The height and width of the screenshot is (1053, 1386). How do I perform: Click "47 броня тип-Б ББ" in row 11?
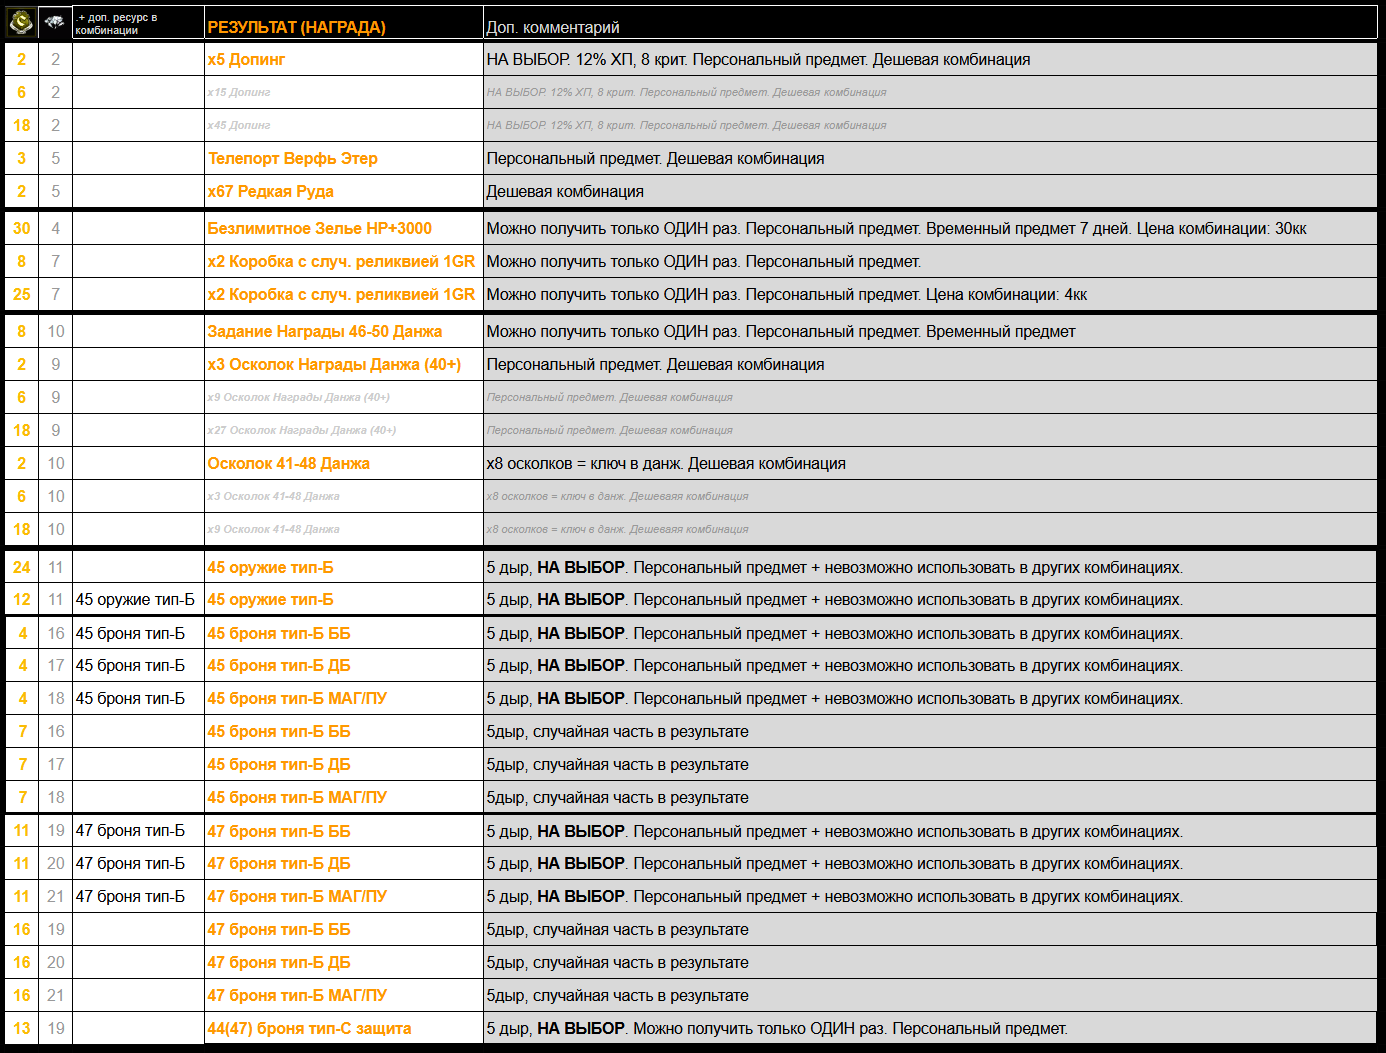279,831
